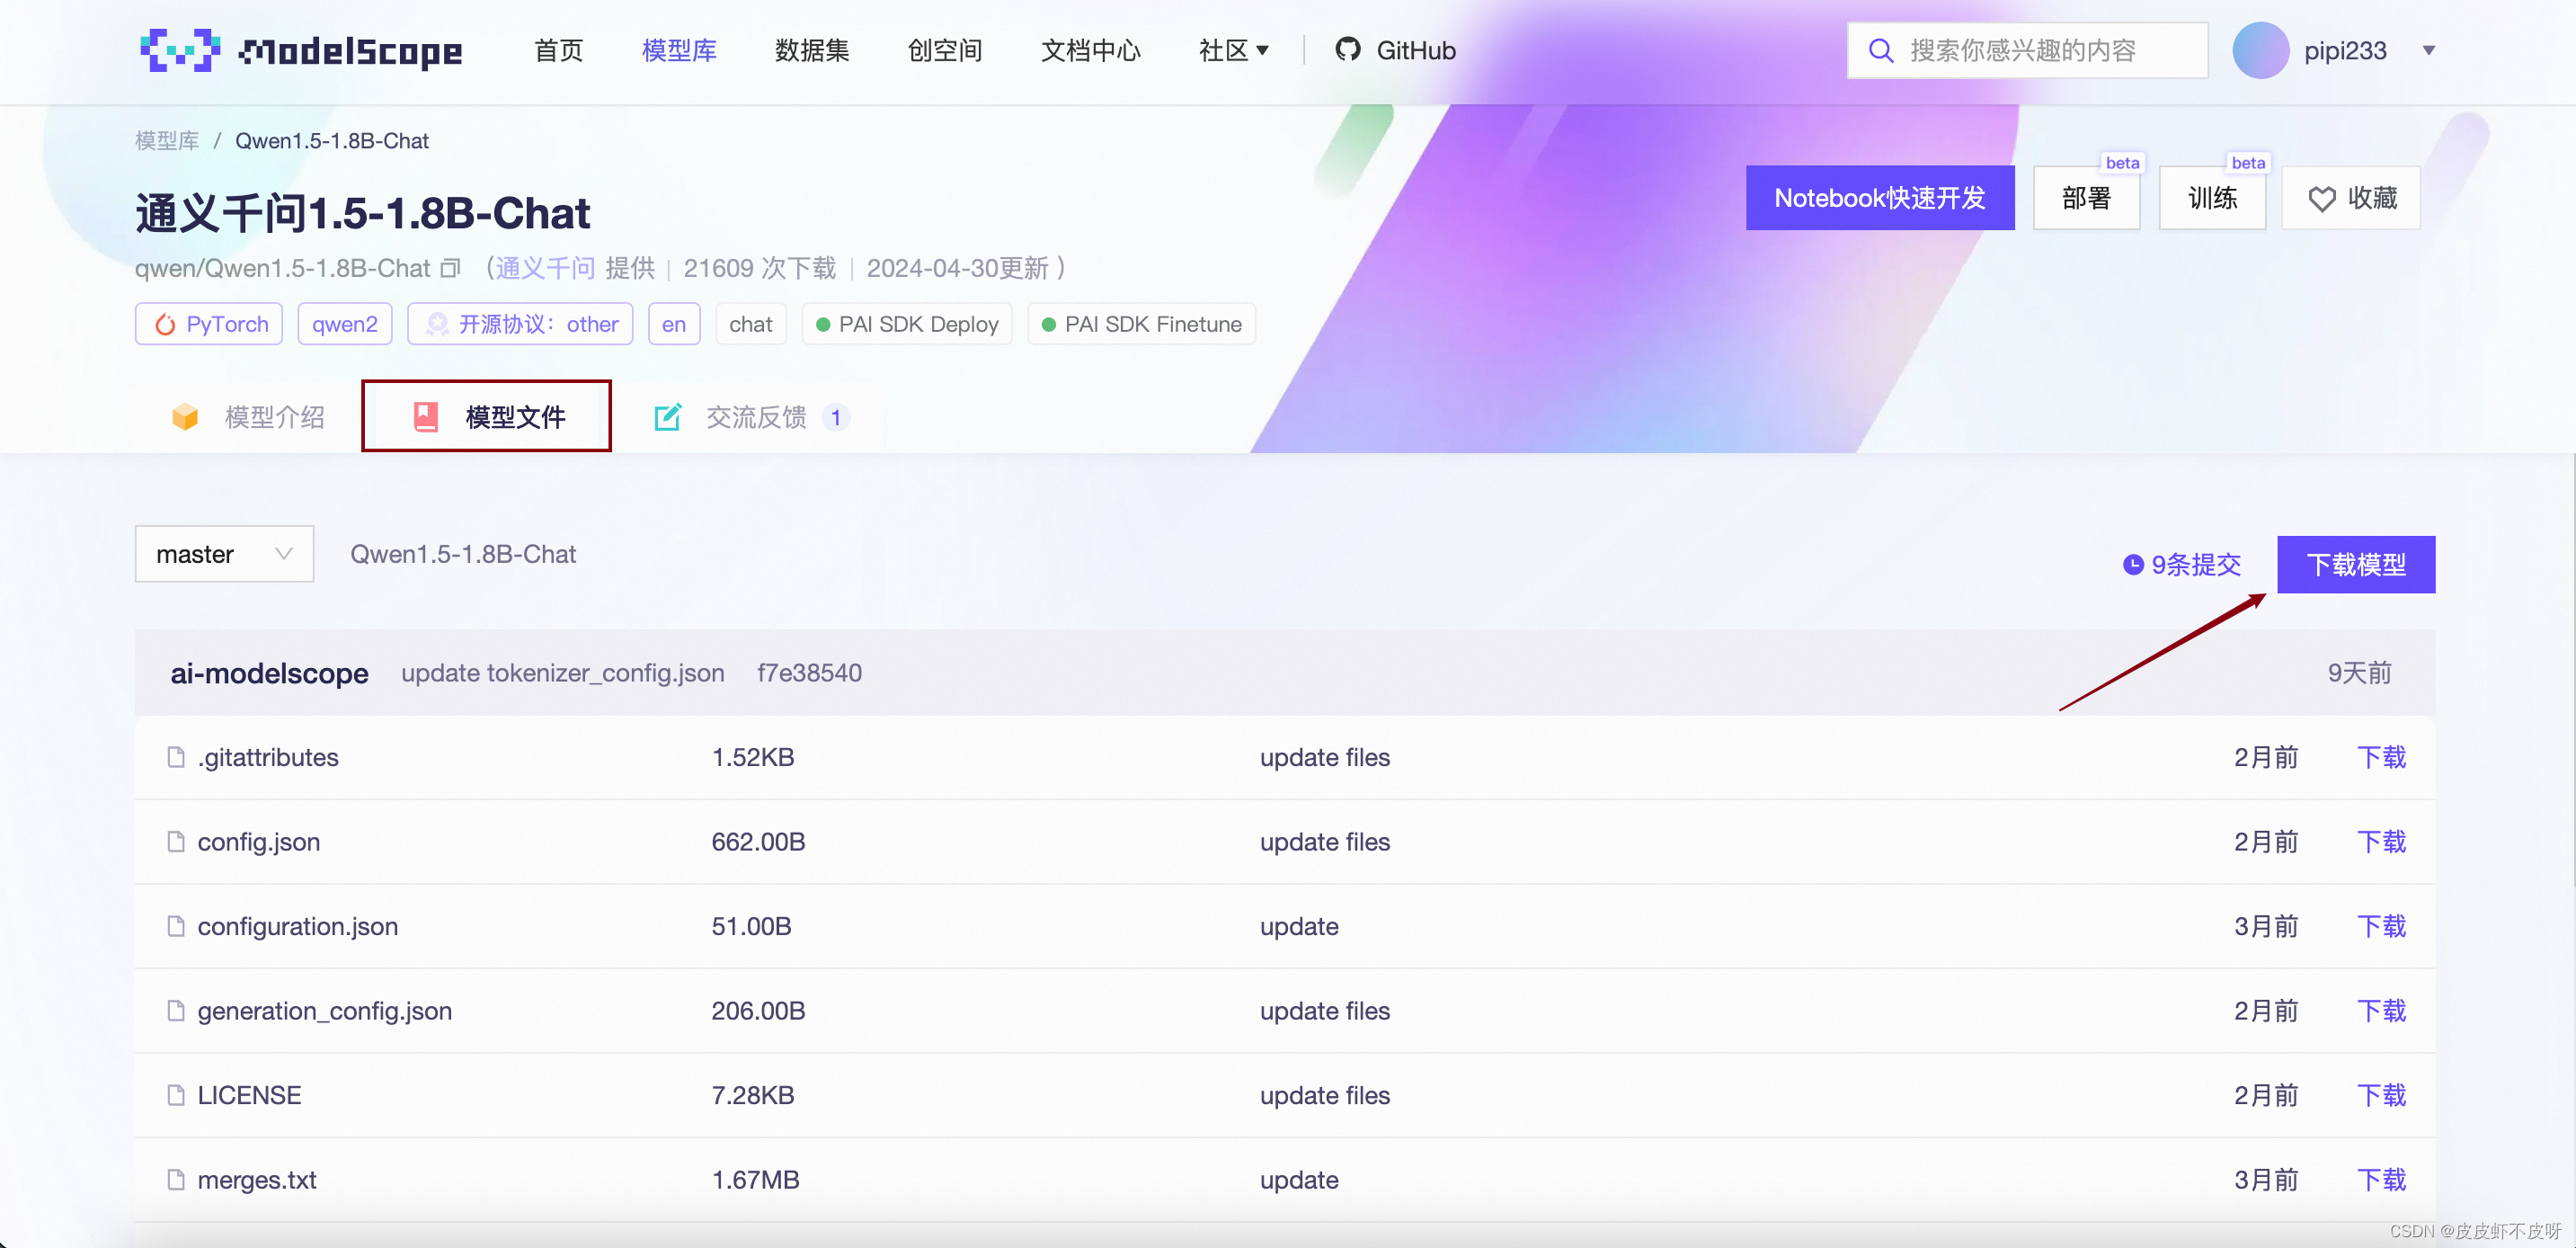Click the LICENSE file icon
The image size is (2576, 1248).
(x=176, y=1095)
